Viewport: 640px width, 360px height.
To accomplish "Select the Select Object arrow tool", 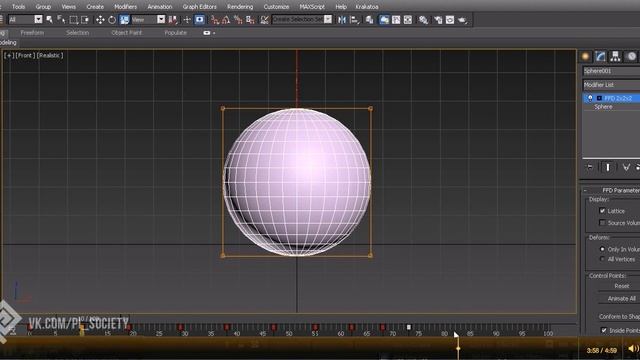I will pos(49,20).
